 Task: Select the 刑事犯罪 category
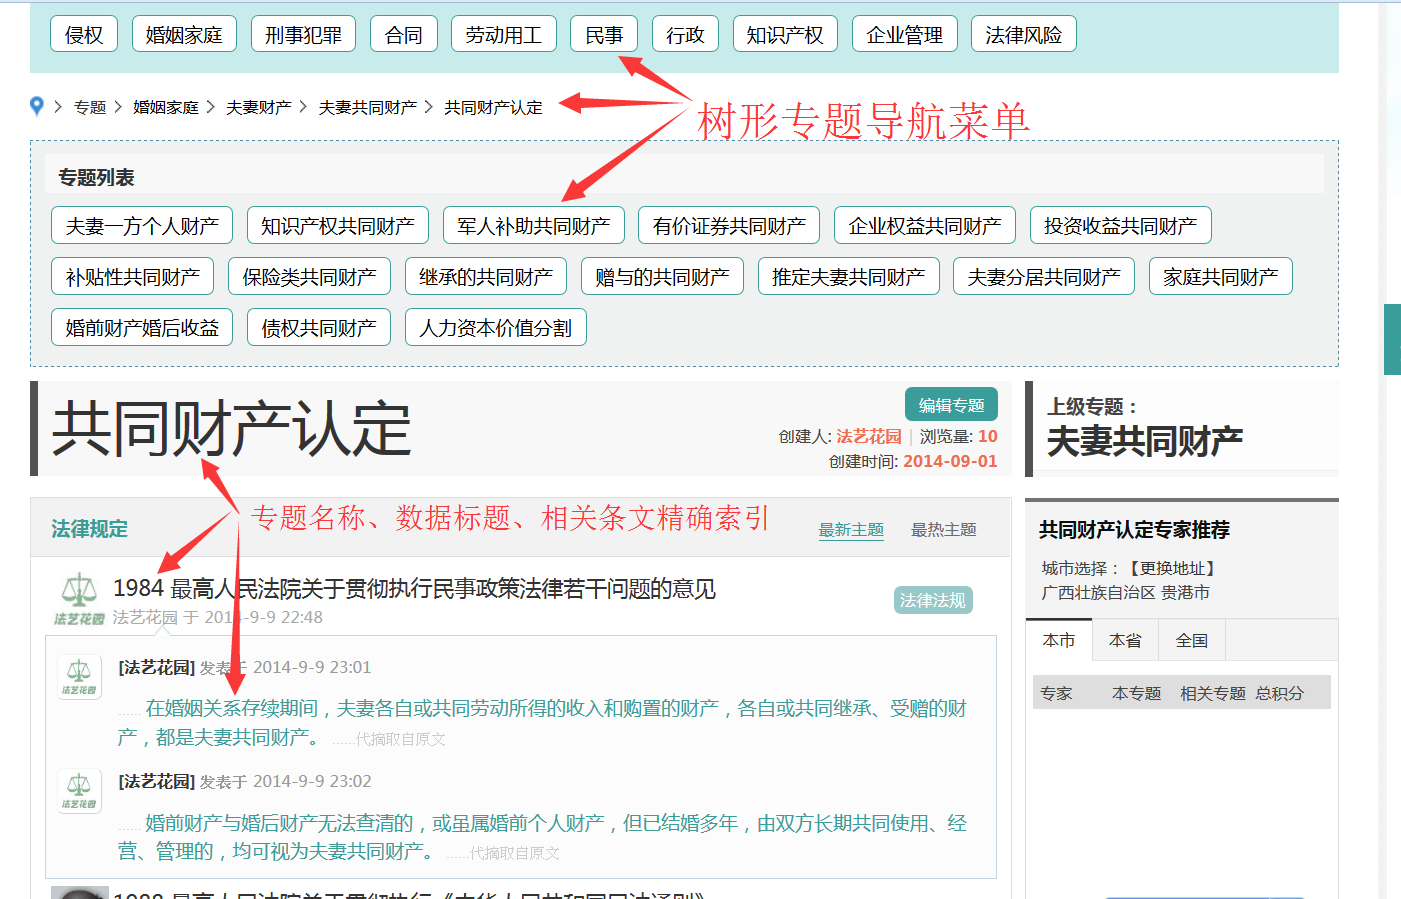pyautogui.click(x=303, y=35)
